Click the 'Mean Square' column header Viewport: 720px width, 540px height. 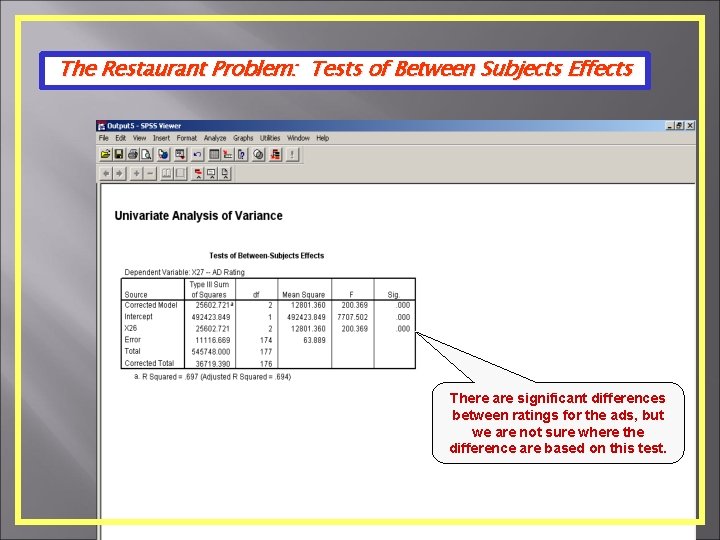[304, 295]
